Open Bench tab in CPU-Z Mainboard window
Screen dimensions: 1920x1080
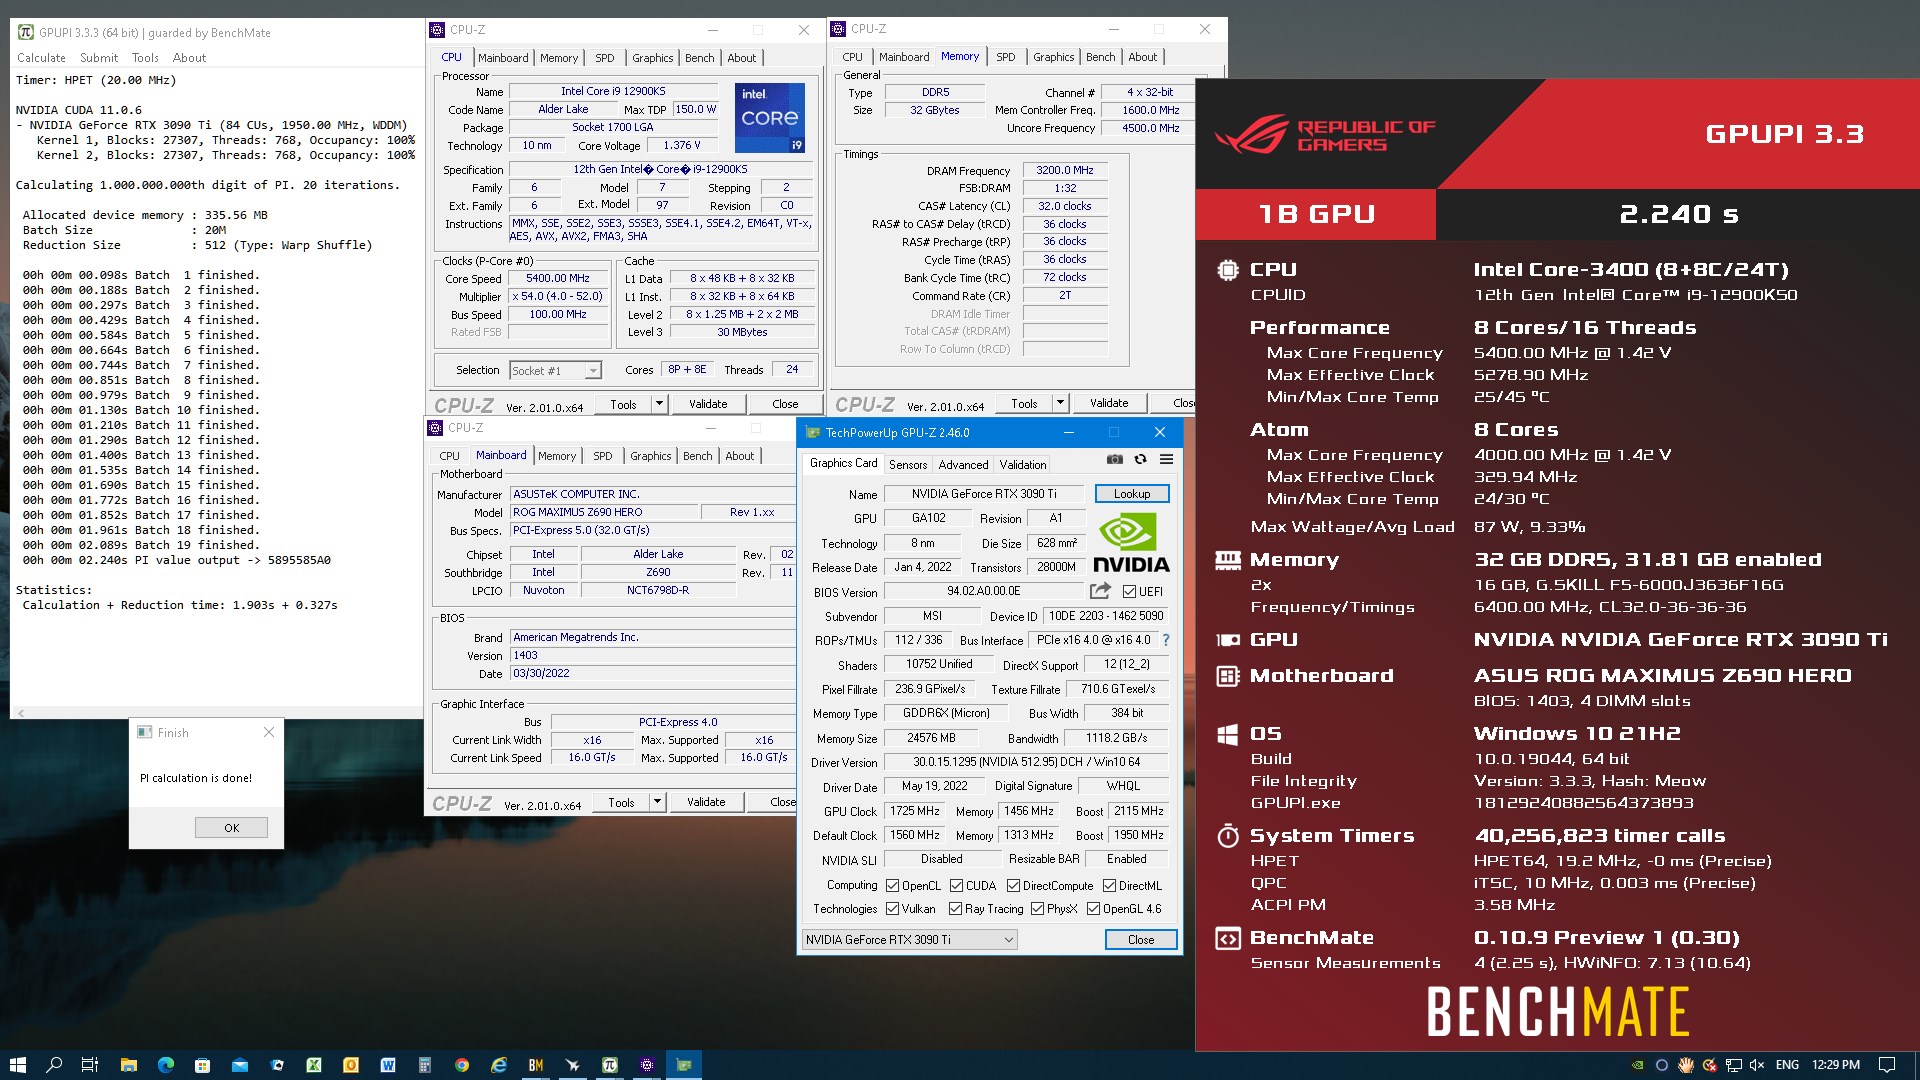[697, 456]
